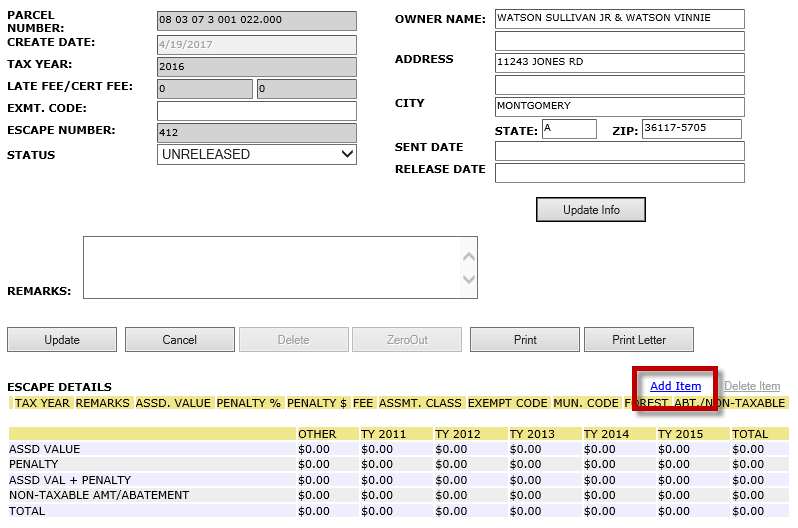Click the REMARKS scrollbar up arrow

[x=469, y=257]
